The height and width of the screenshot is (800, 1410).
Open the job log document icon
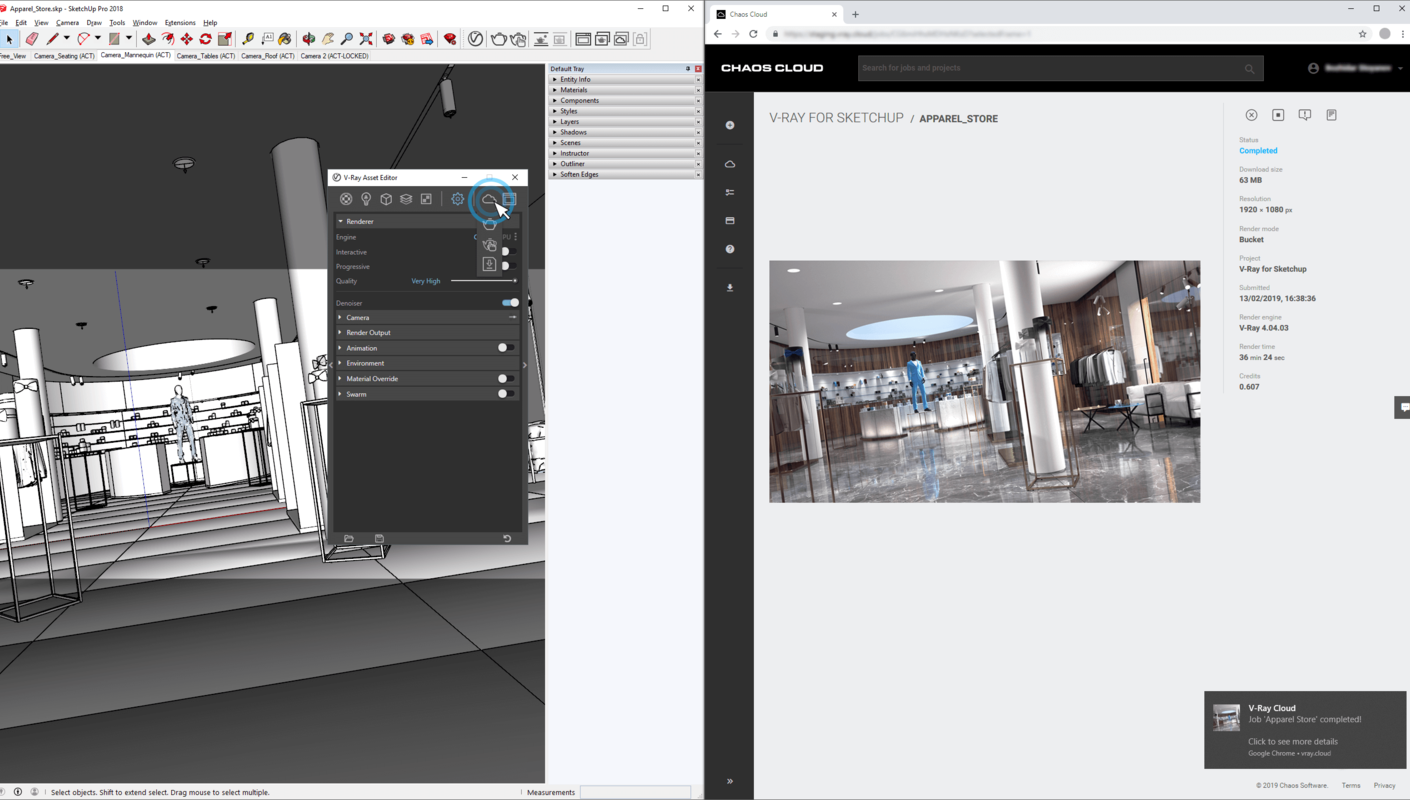point(1331,115)
